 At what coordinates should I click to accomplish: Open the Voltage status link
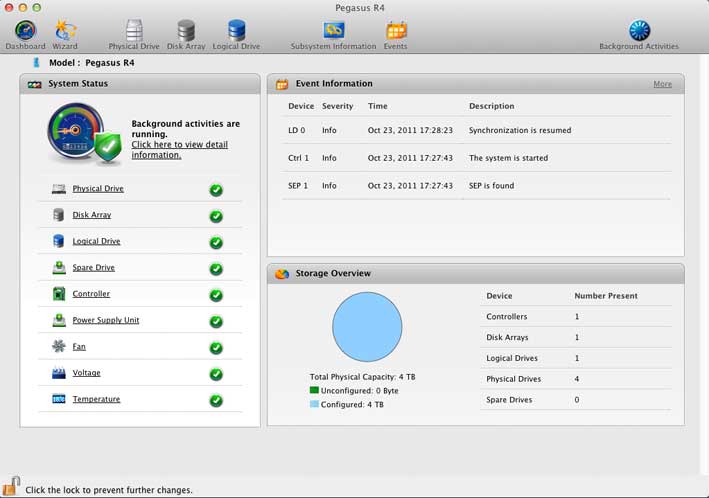click(x=86, y=373)
